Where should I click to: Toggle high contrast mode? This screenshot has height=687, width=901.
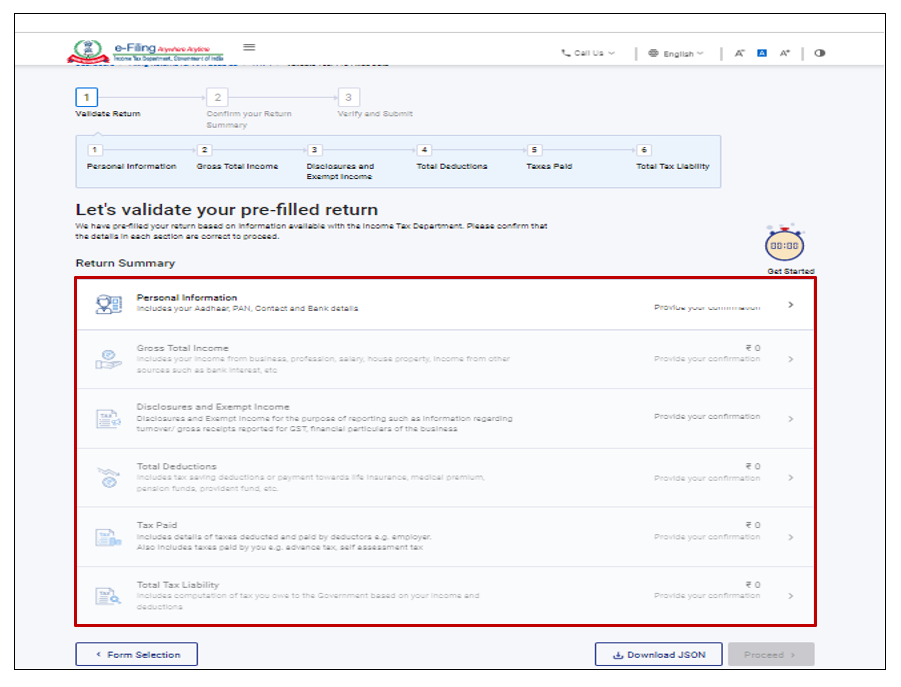point(820,53)
